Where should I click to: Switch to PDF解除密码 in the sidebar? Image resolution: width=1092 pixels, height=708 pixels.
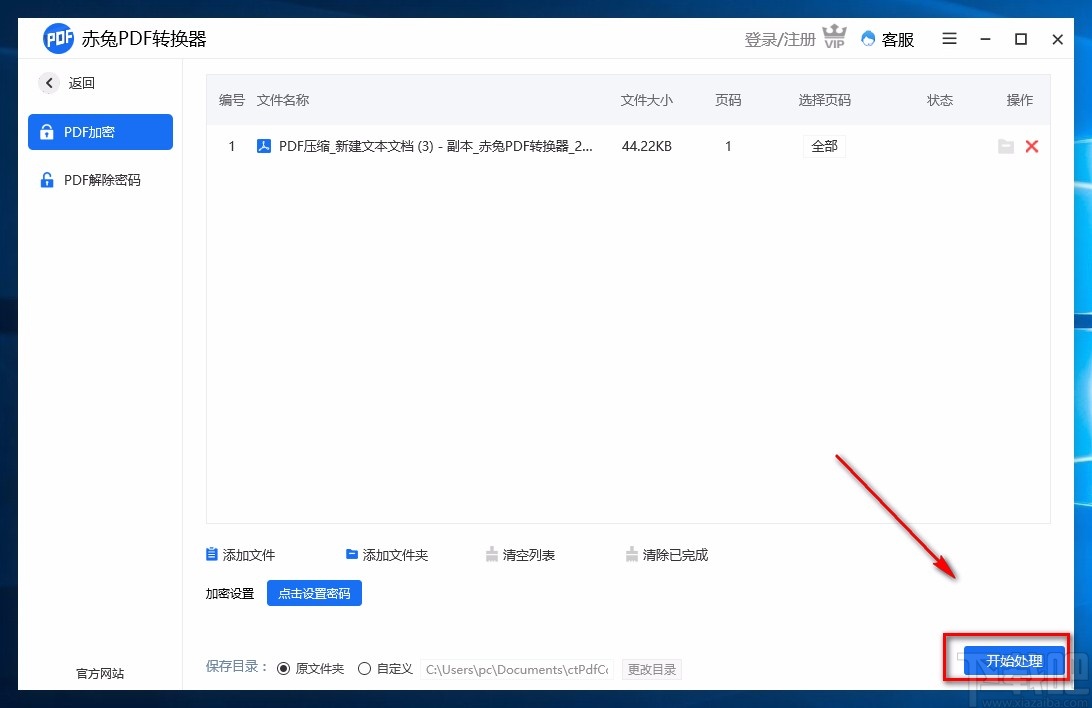100,180
